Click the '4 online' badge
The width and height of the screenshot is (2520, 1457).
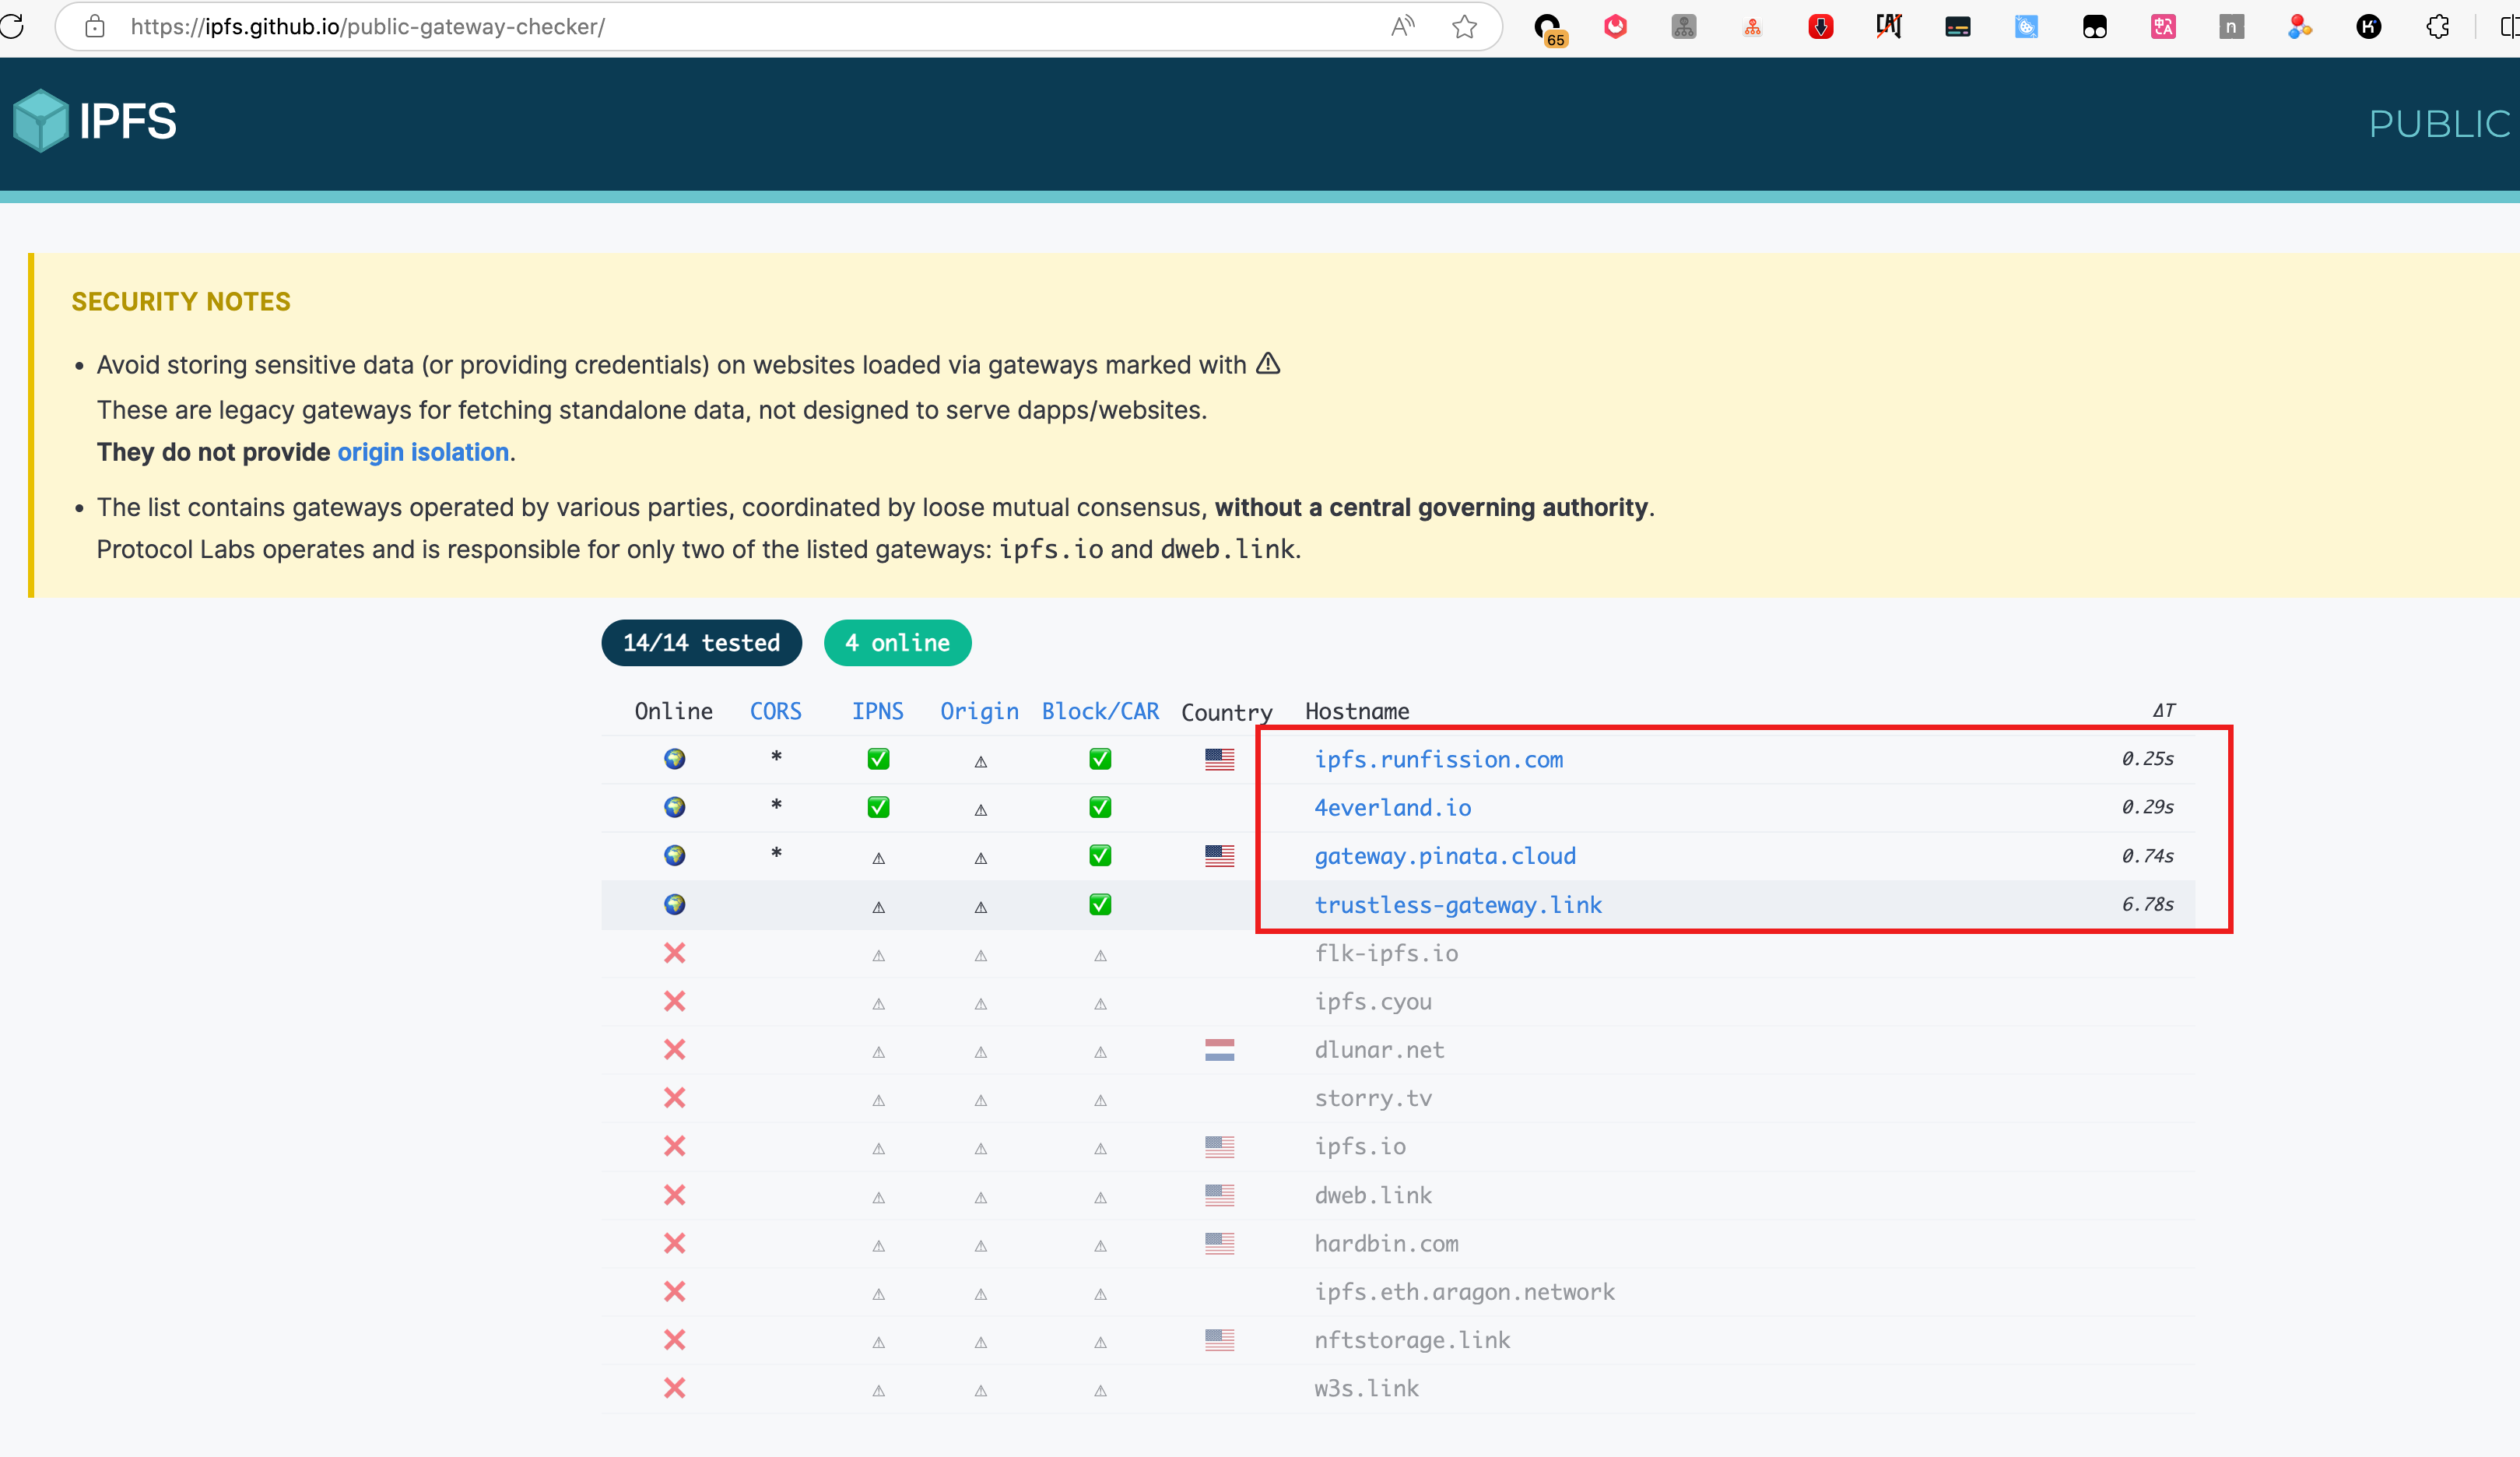coord(897,643)
